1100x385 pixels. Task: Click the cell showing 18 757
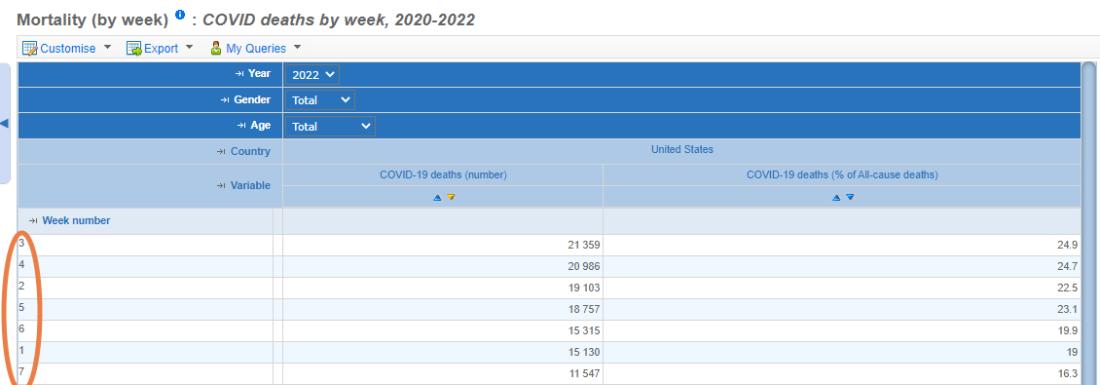[443, 309]
